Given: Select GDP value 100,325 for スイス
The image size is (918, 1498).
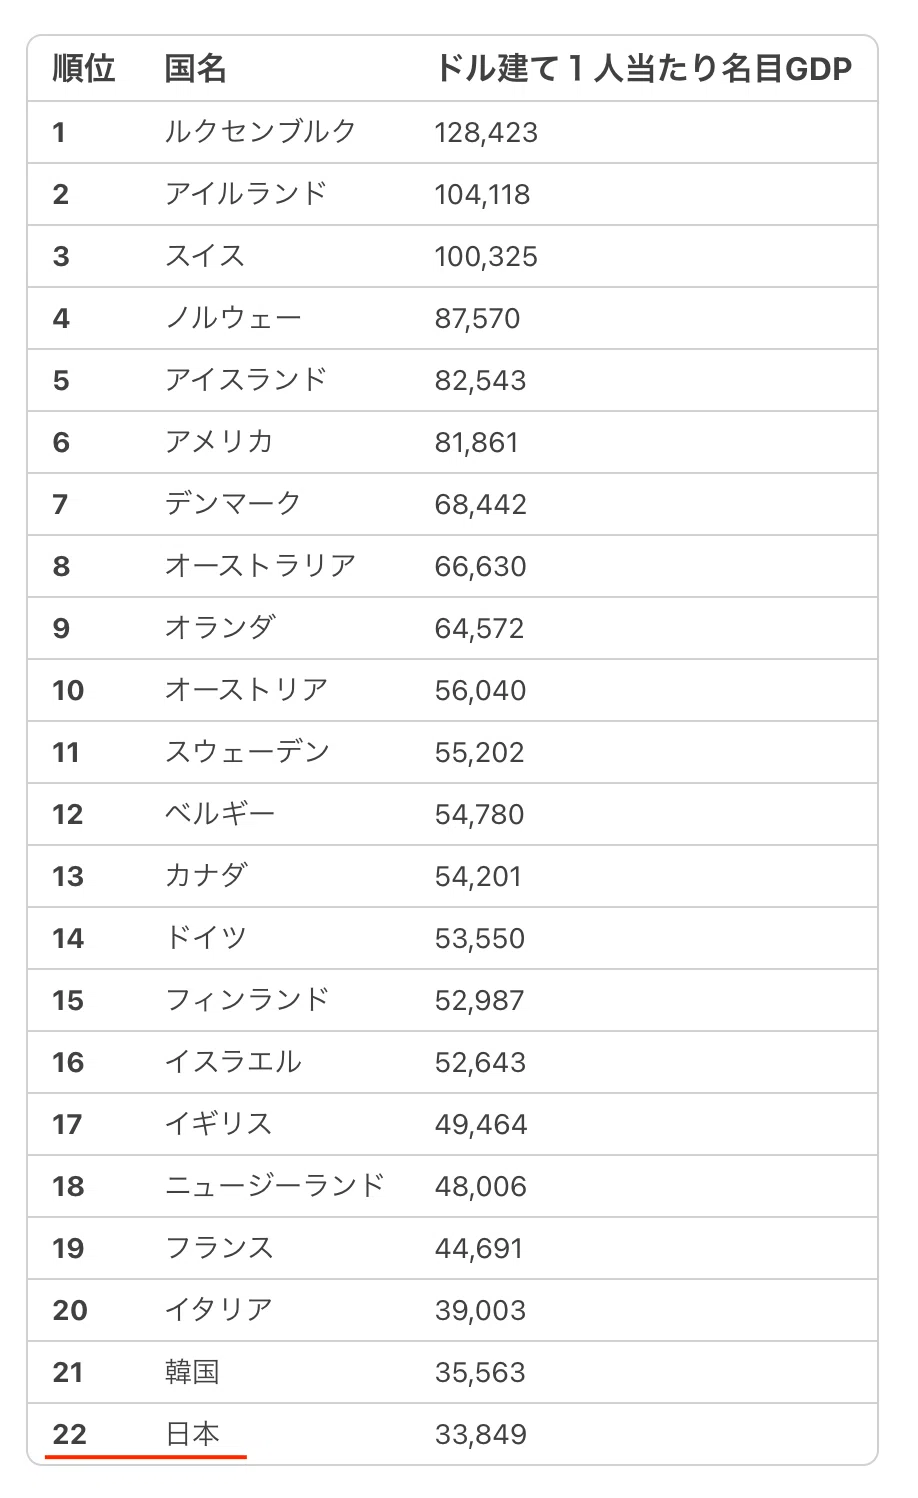Looking at the screenshot, I should [x=486, y=256].
